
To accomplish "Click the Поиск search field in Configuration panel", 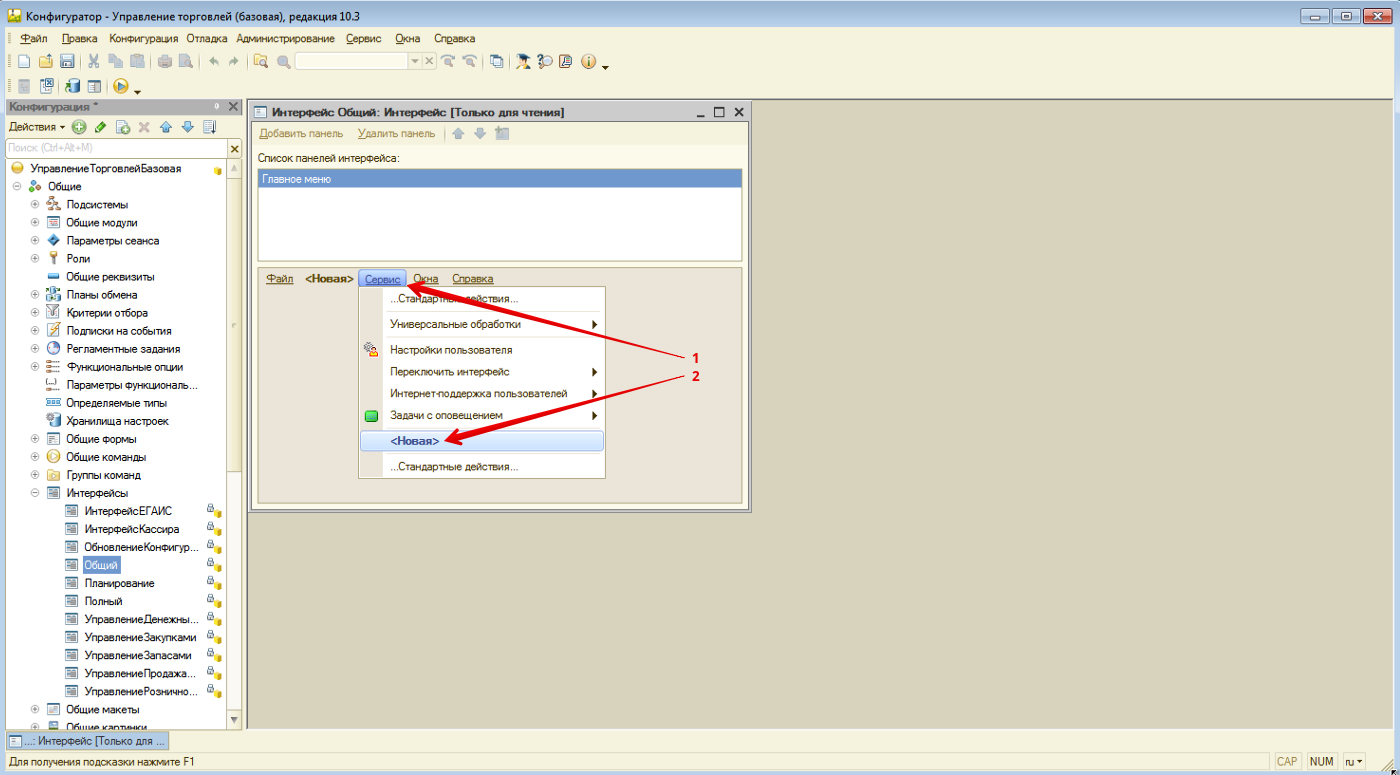I will [x=115, y=148].
